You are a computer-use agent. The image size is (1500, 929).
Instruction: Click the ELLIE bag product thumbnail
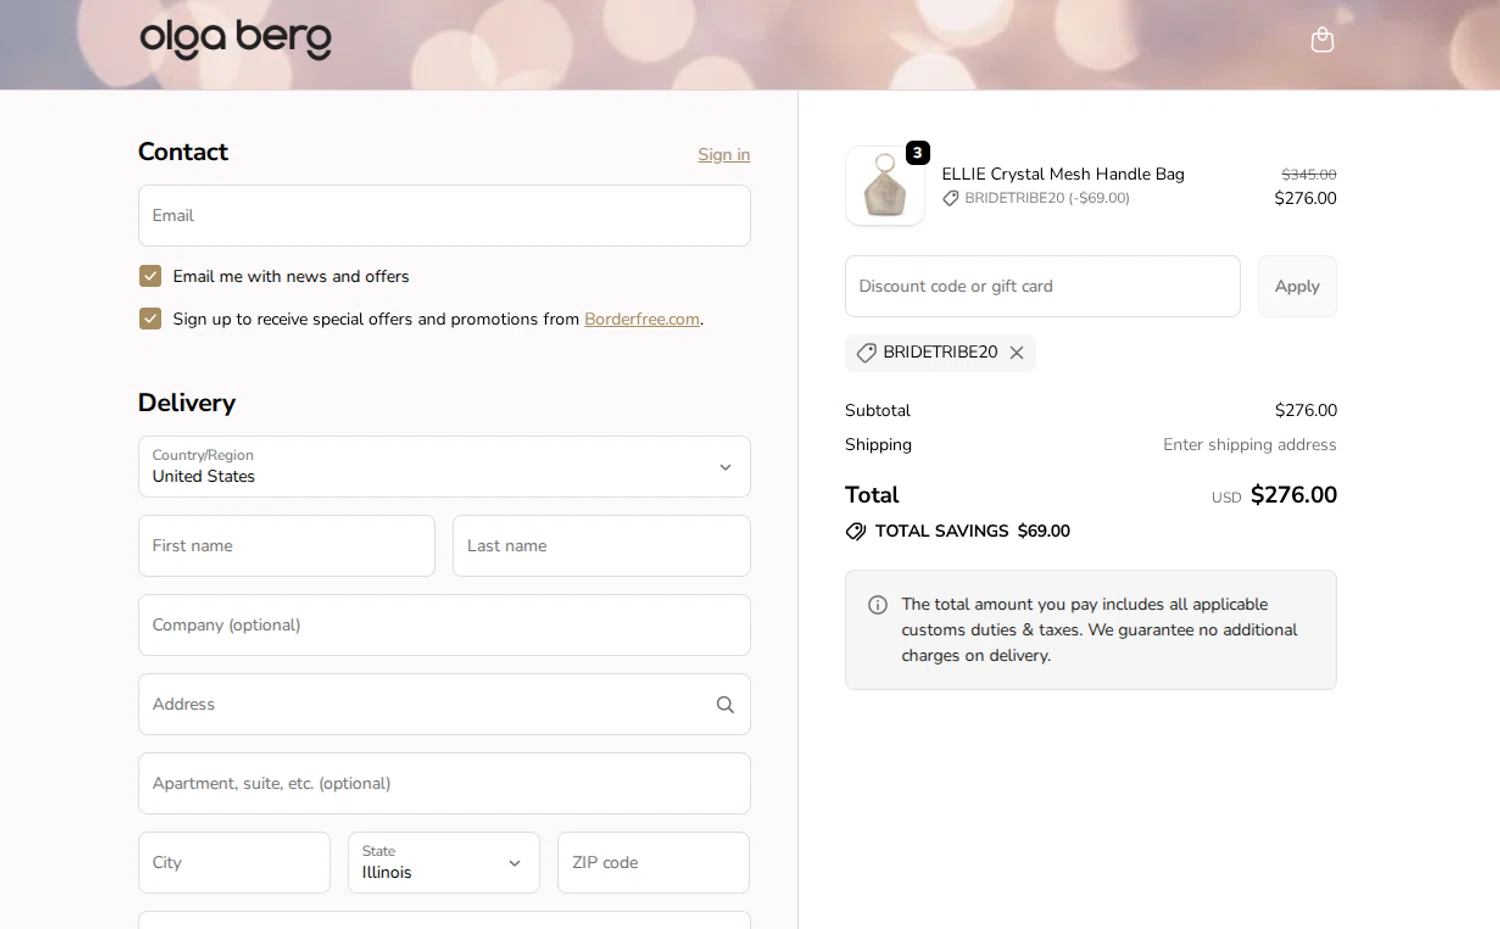(x=885, y=186)
